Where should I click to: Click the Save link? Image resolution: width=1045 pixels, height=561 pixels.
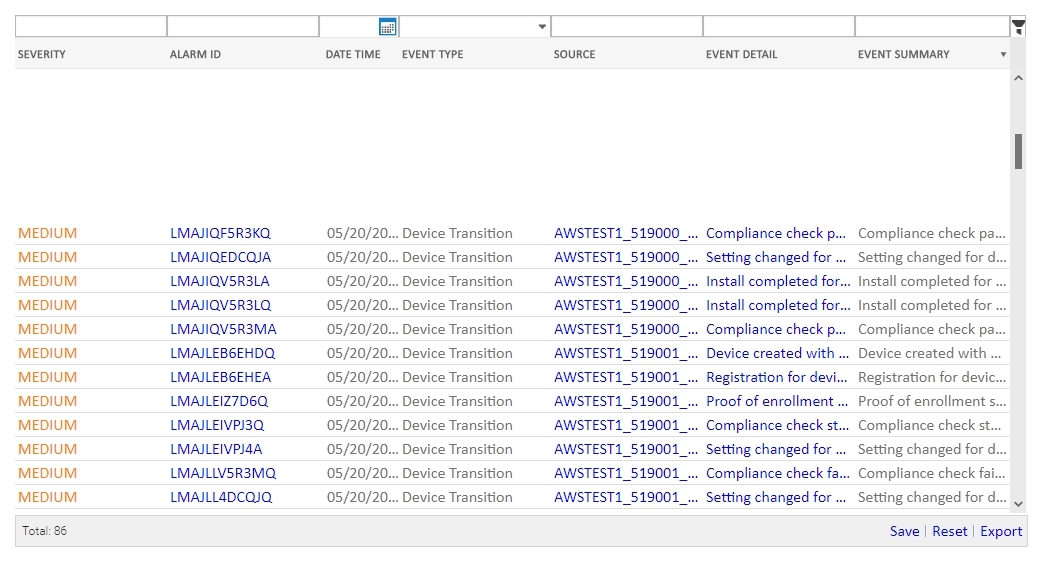pos(904,531)
